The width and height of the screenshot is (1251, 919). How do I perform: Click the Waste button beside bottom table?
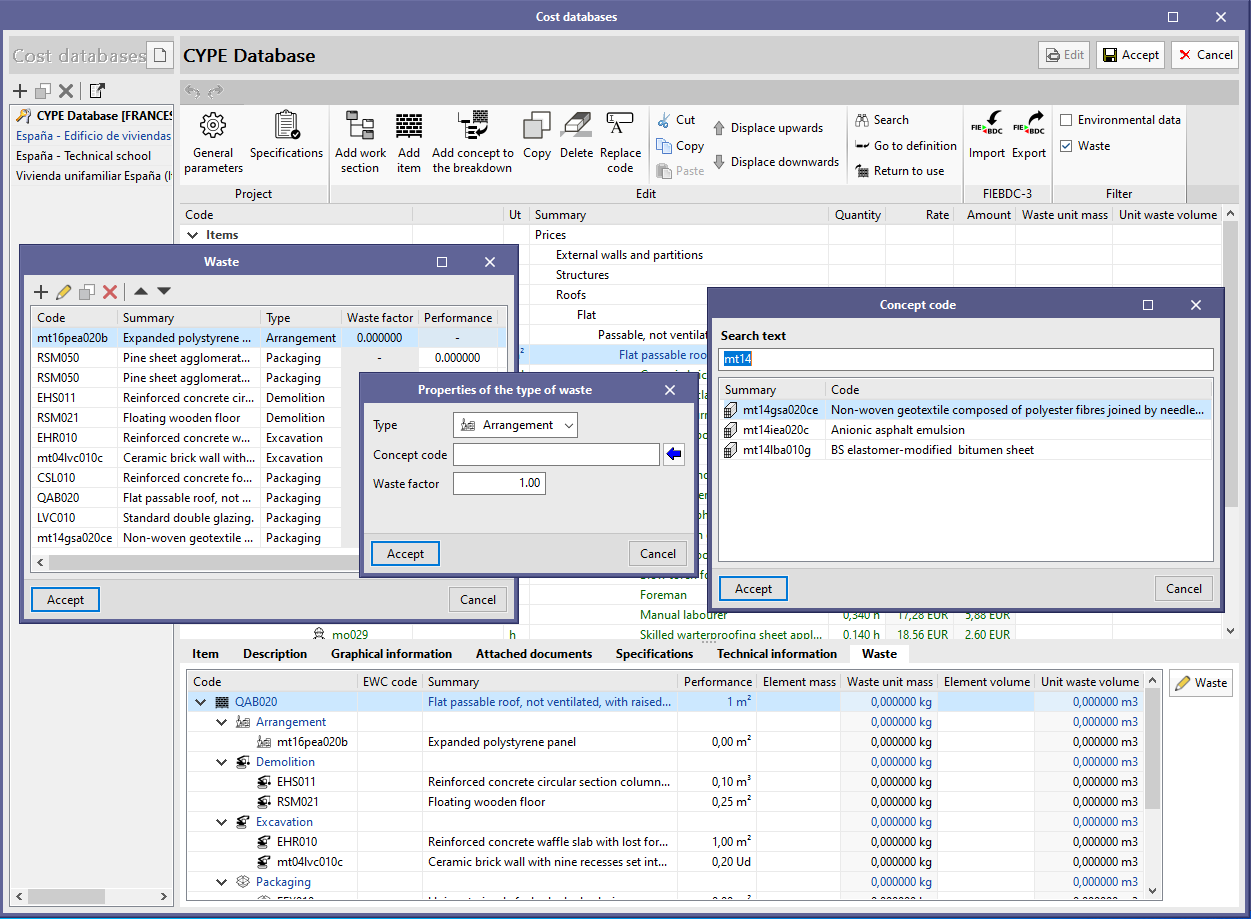click(x=1201, y=683)
